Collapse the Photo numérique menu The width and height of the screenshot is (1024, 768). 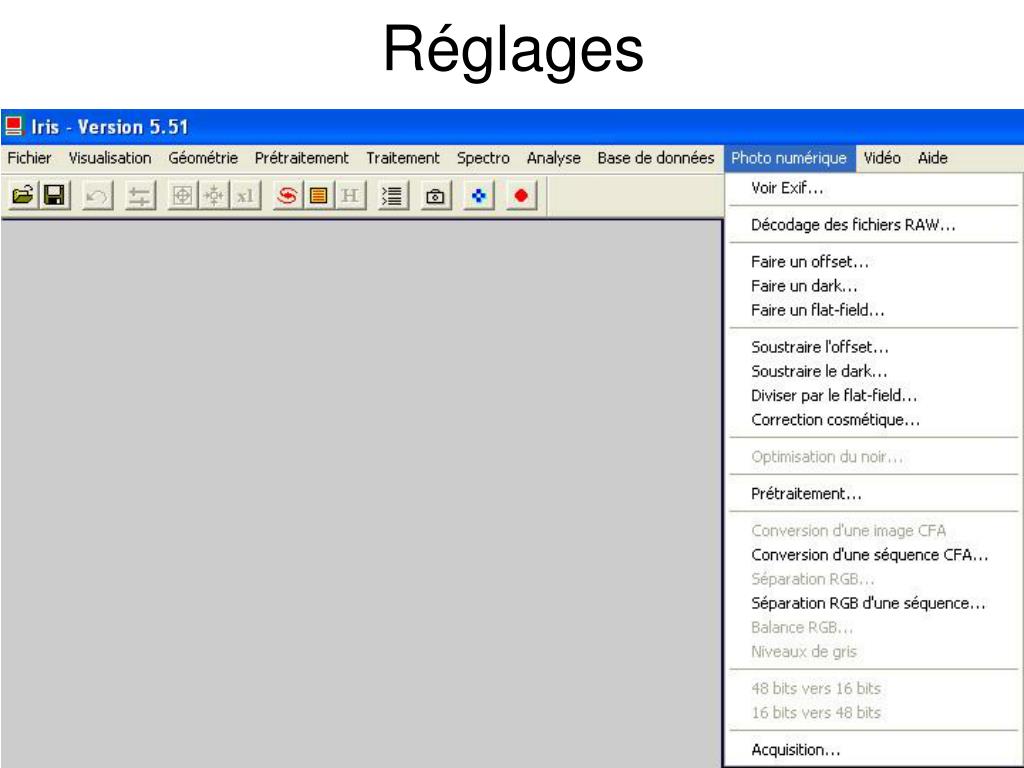[789, 158]
